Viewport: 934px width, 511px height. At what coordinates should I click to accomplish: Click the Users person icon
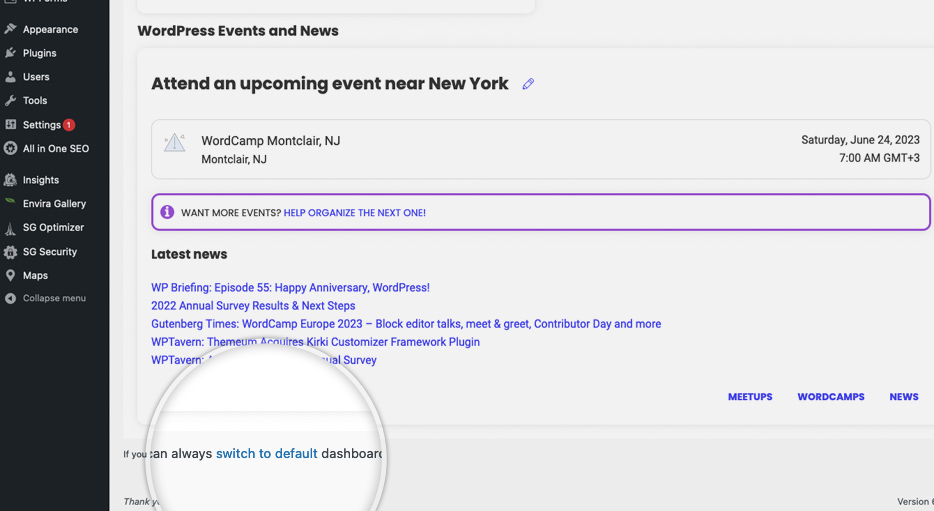click(x=10, y=76)
